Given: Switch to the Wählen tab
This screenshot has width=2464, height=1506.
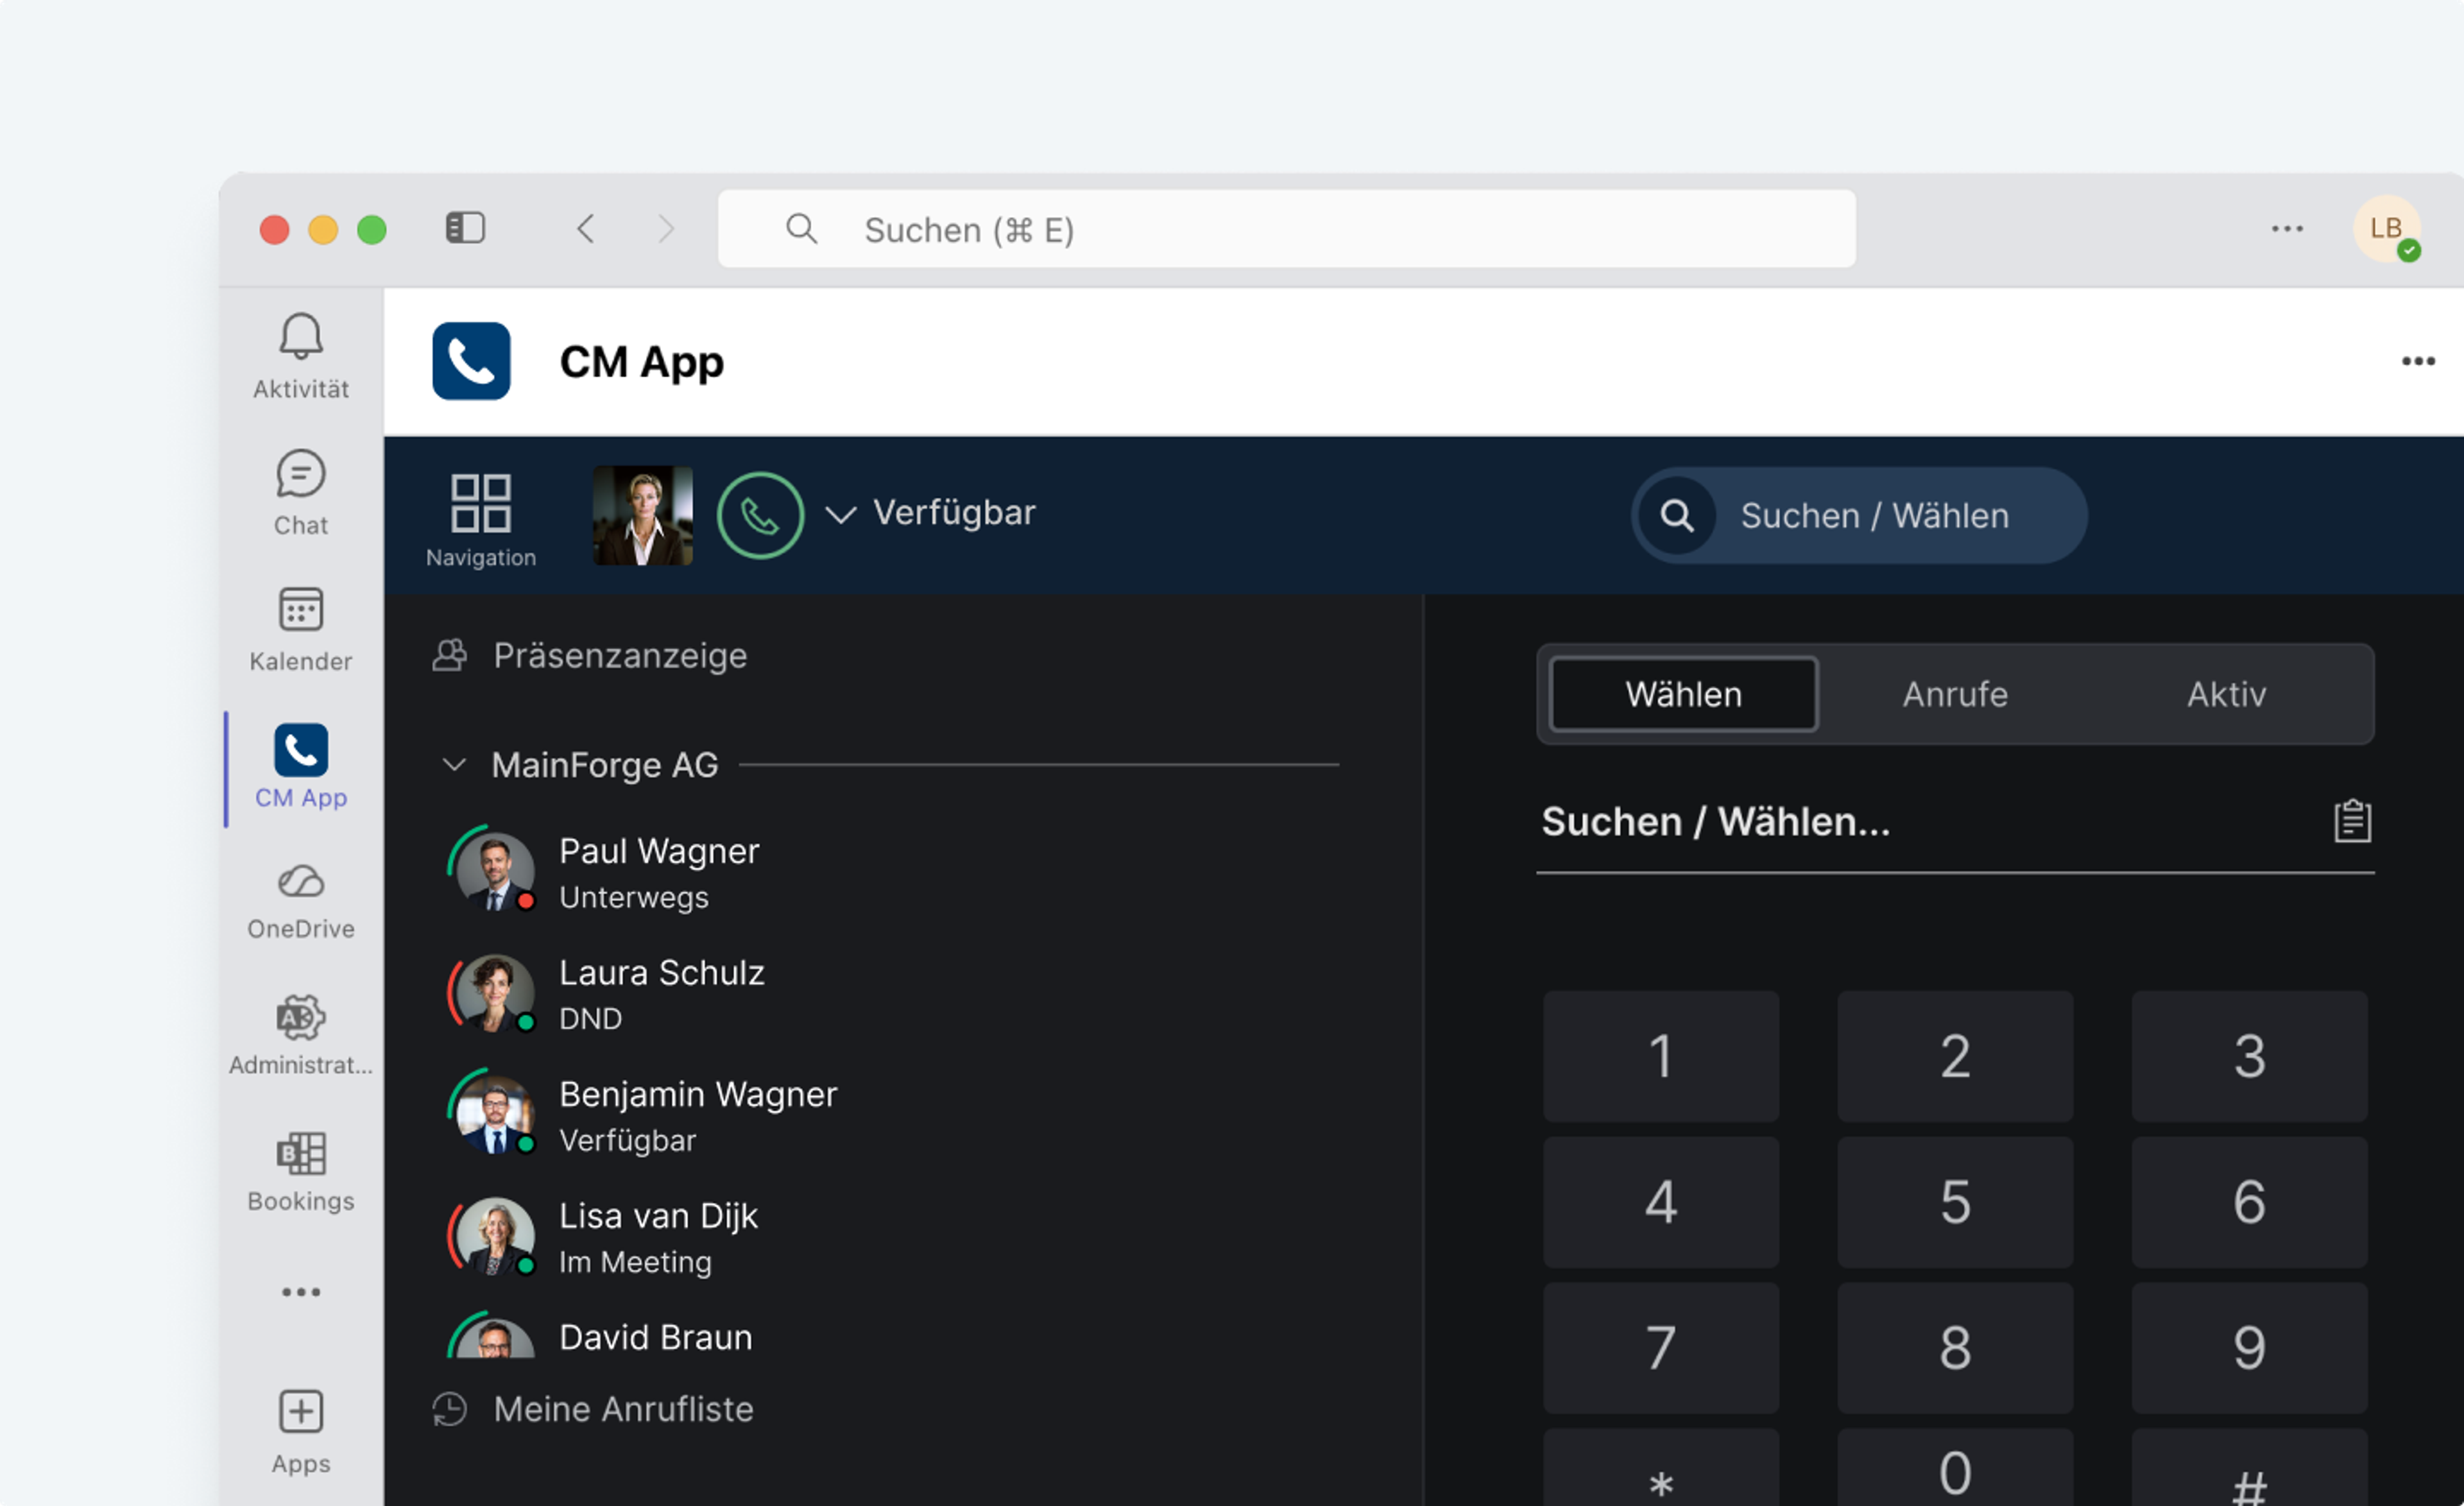Looking at the screenshot, I should (x=1683, y=694).
